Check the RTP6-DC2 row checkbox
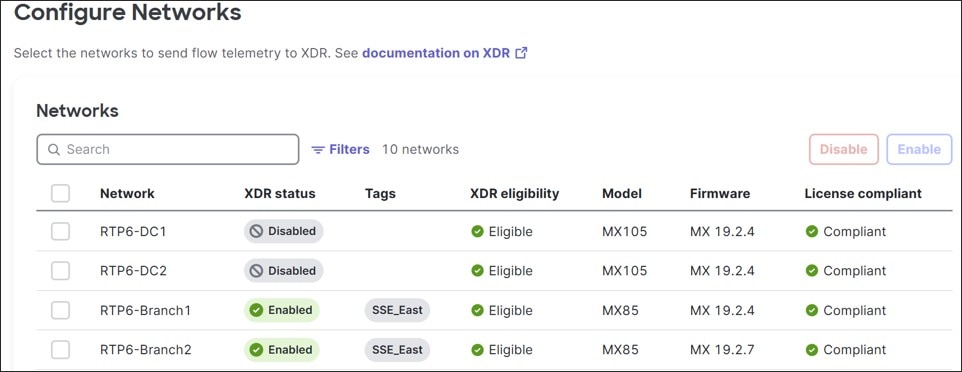Image resolution: width=962 pixels, height=372 pixels. 60,271
